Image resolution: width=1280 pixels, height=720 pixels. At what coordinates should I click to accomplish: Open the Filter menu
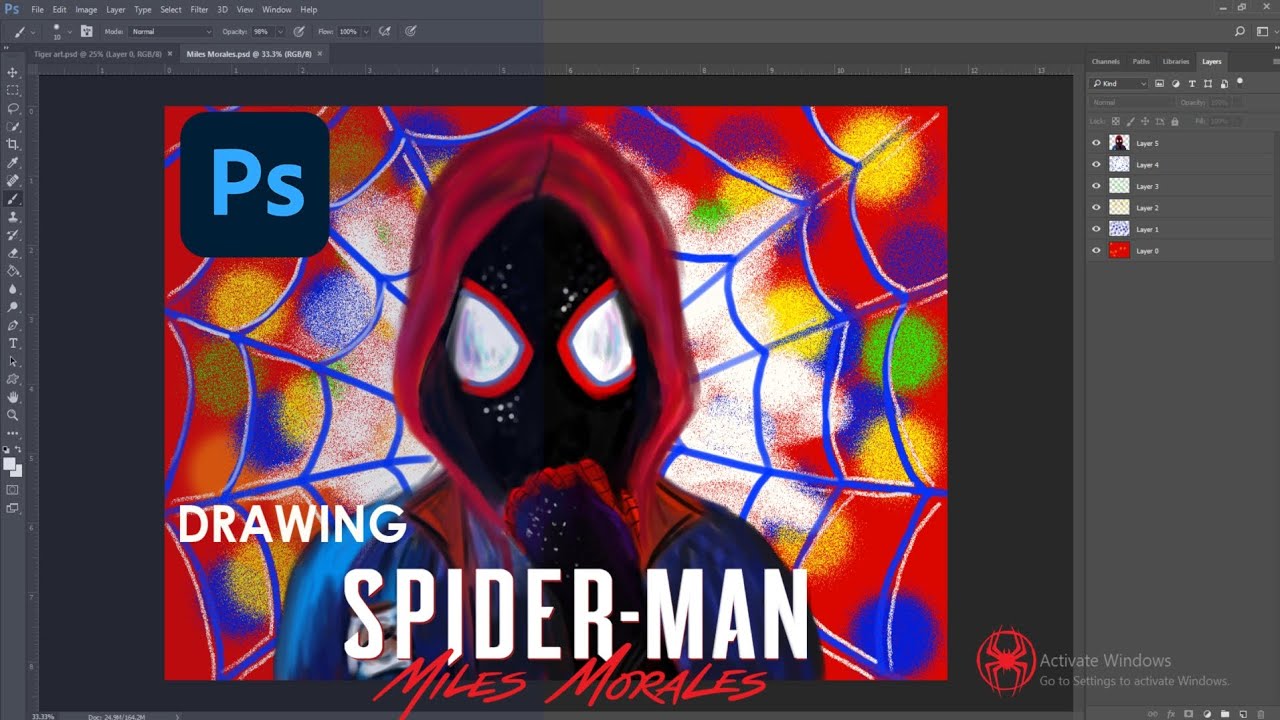pyautogui.click(x=199, y=10)
